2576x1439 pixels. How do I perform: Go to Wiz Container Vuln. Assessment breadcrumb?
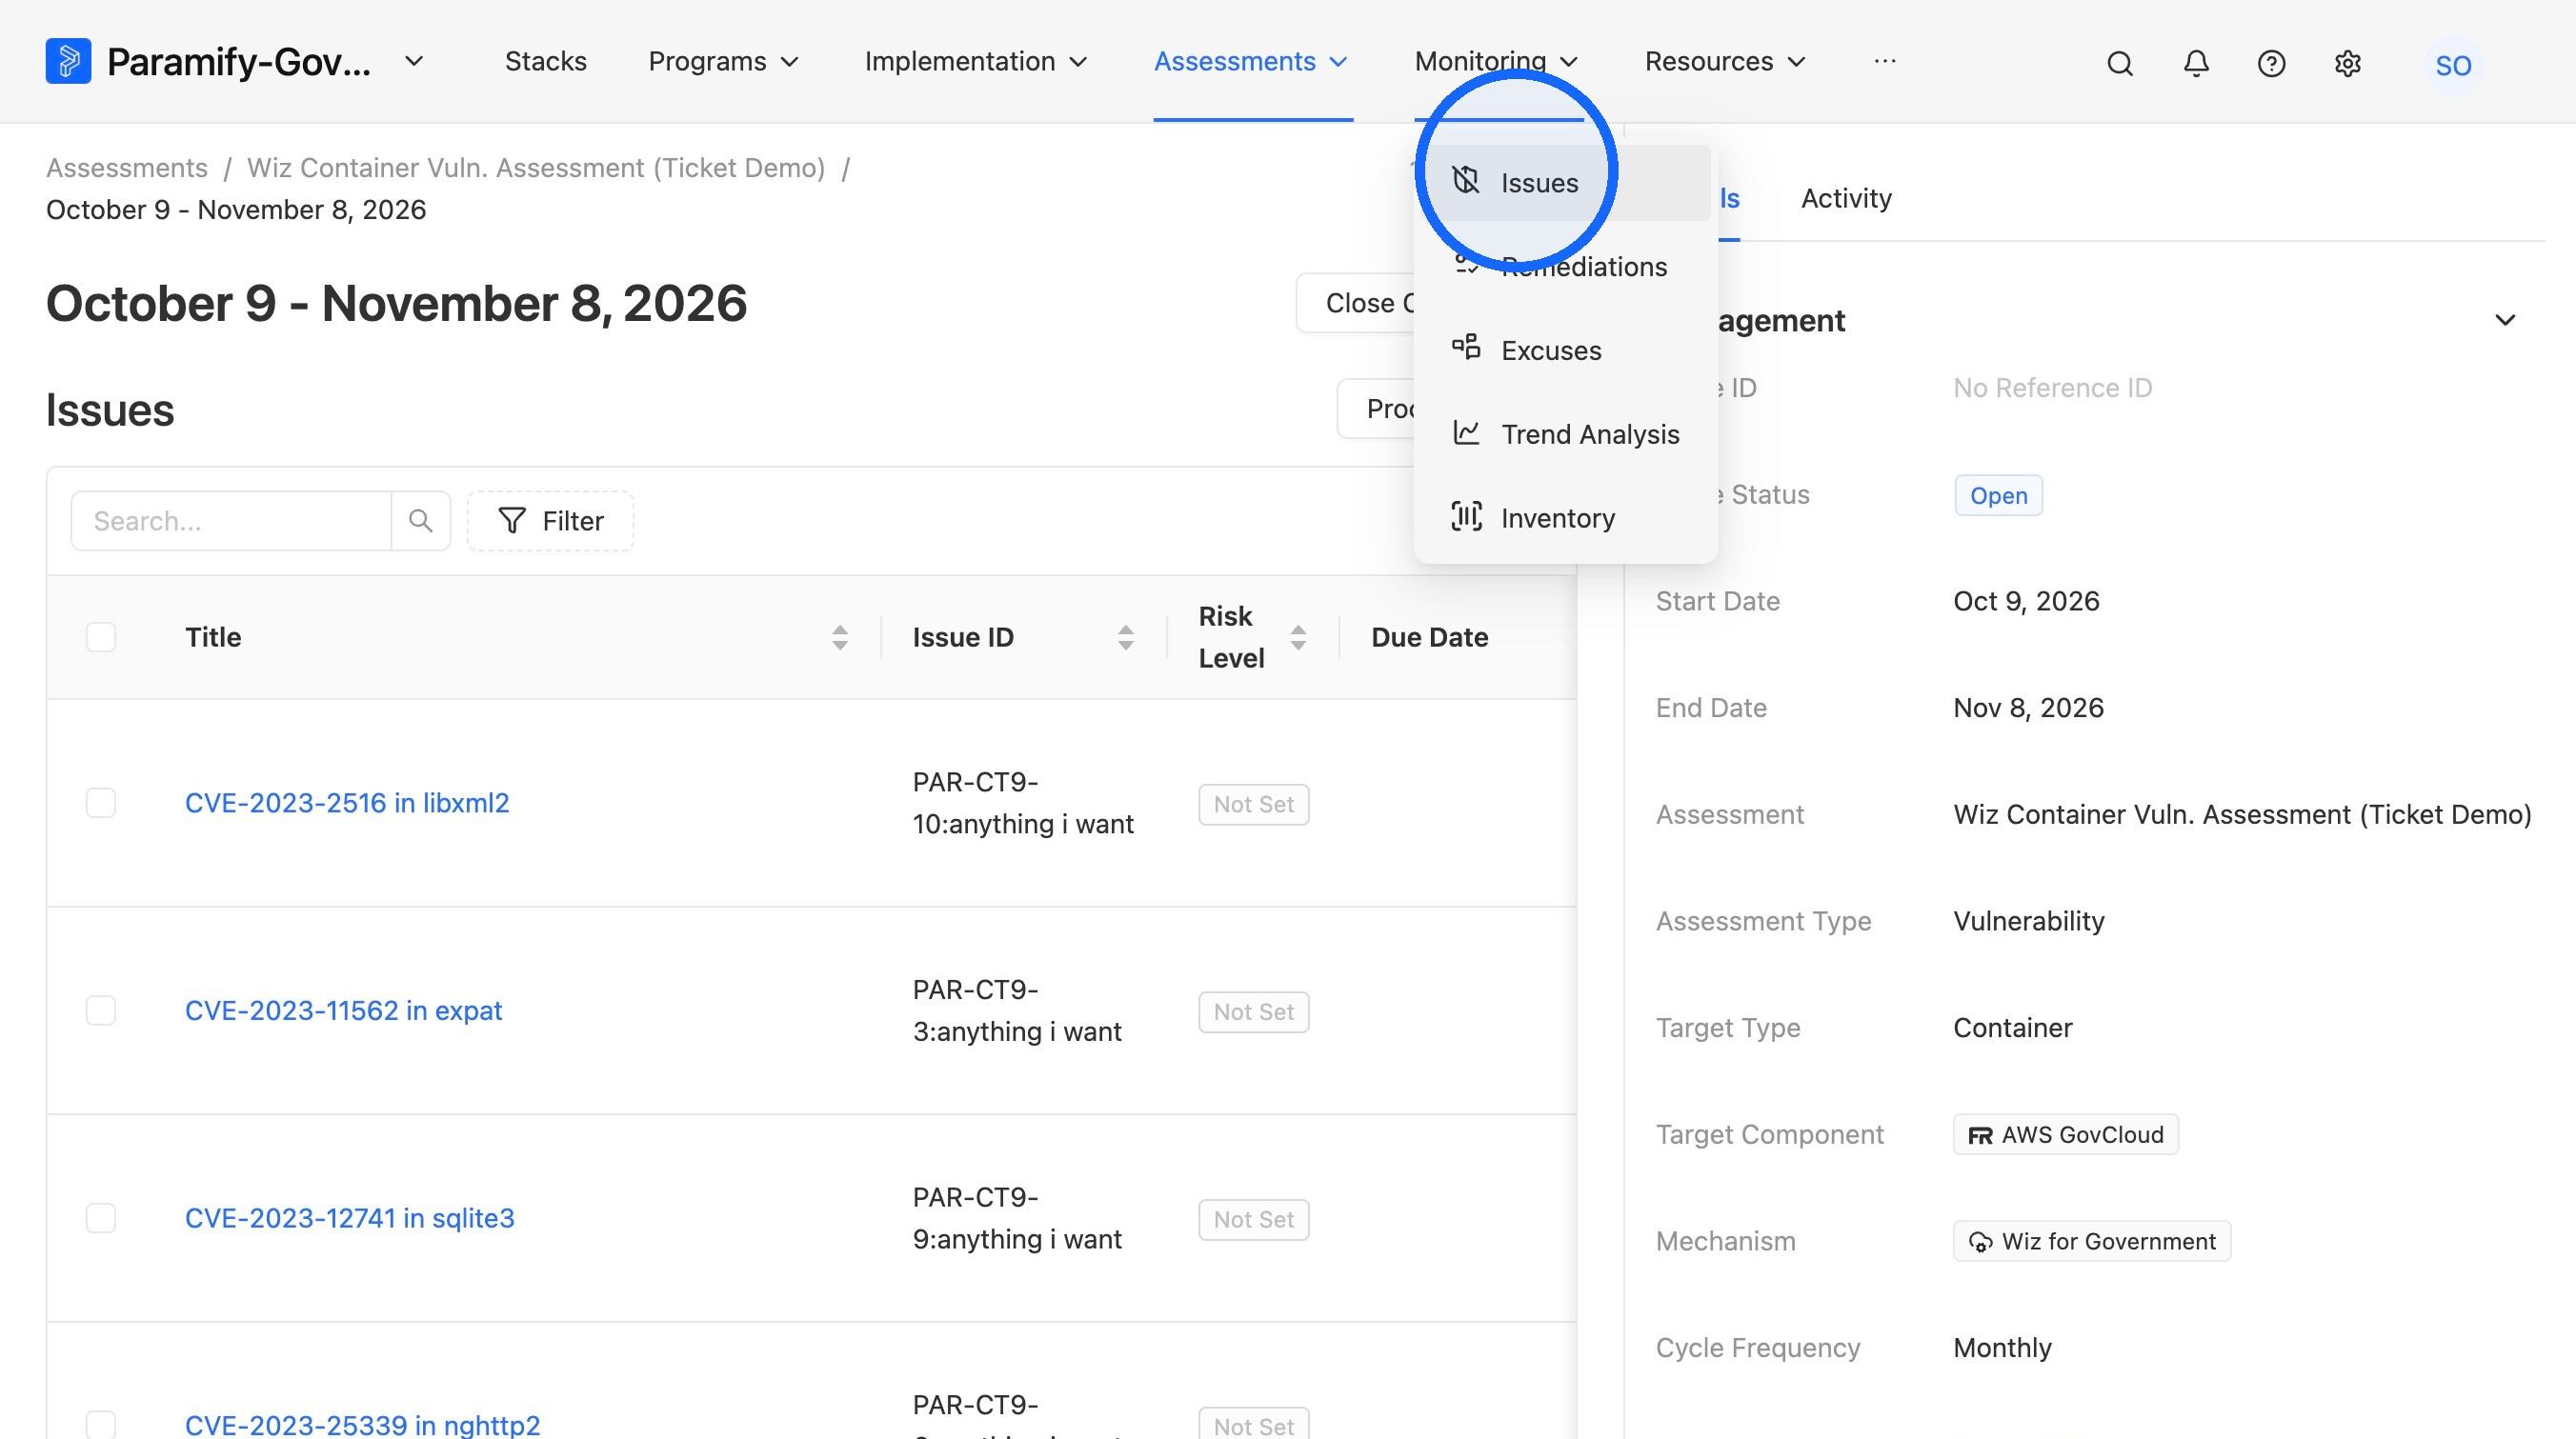click(x=536, y=167)
